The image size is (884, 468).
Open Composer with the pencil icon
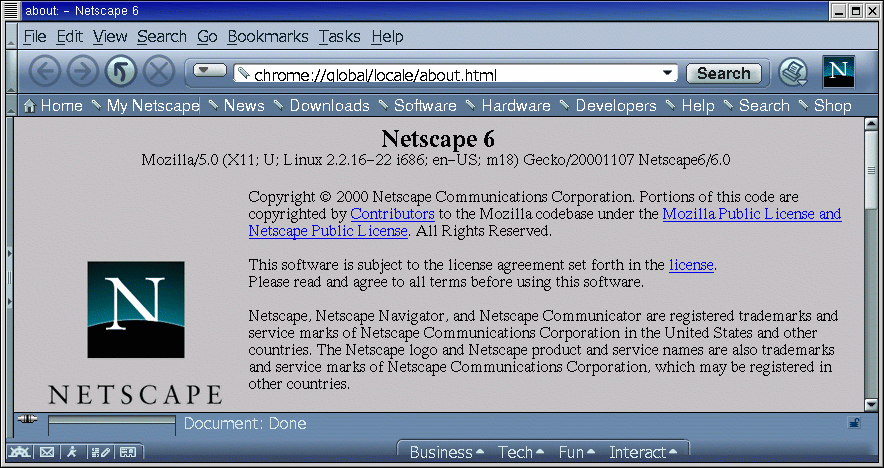[100, 452]
